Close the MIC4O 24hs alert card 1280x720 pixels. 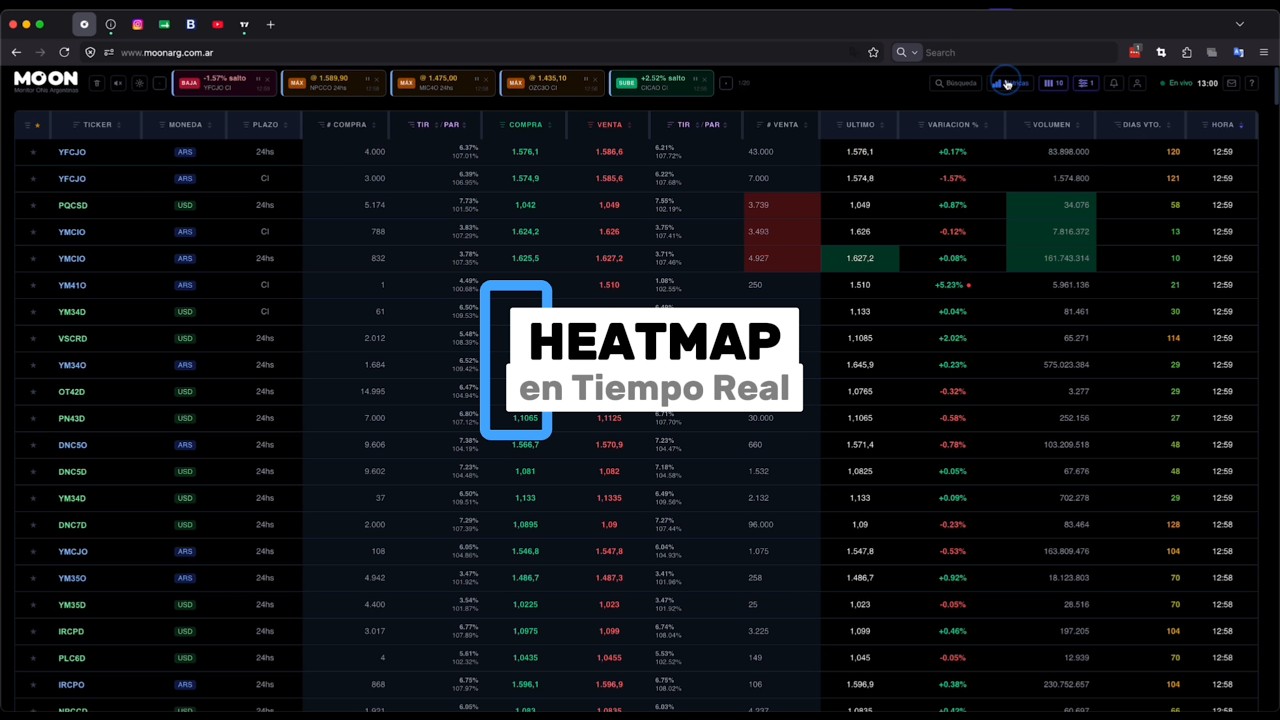tap(486, 78)
